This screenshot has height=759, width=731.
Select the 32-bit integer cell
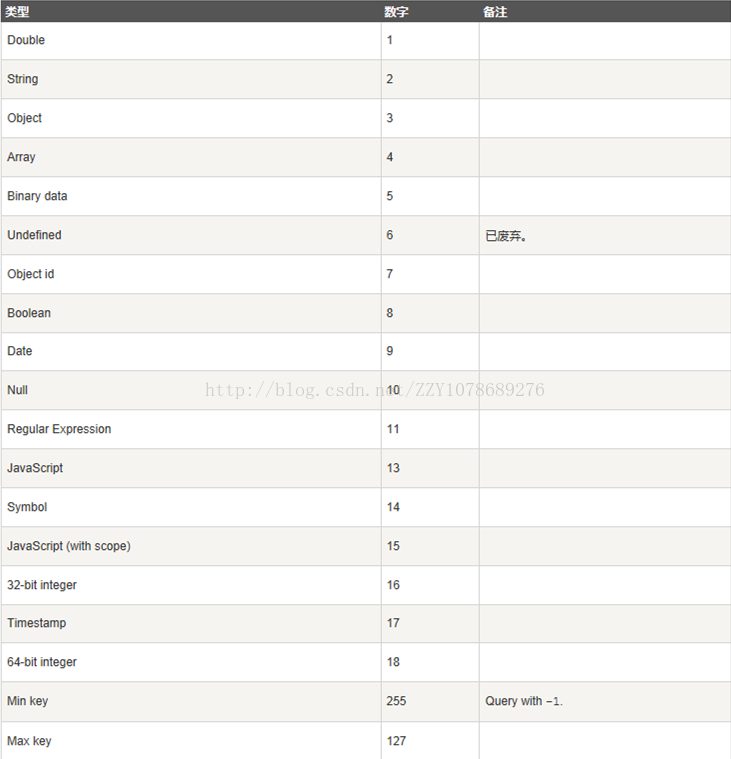point(191,585)
